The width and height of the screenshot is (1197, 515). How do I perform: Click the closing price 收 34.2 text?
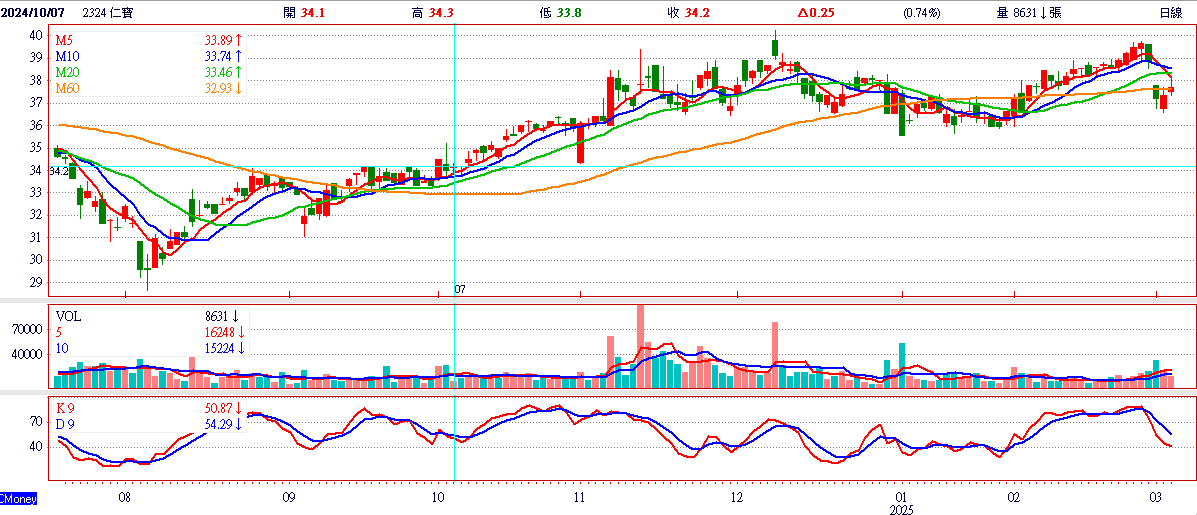point(688,12)
